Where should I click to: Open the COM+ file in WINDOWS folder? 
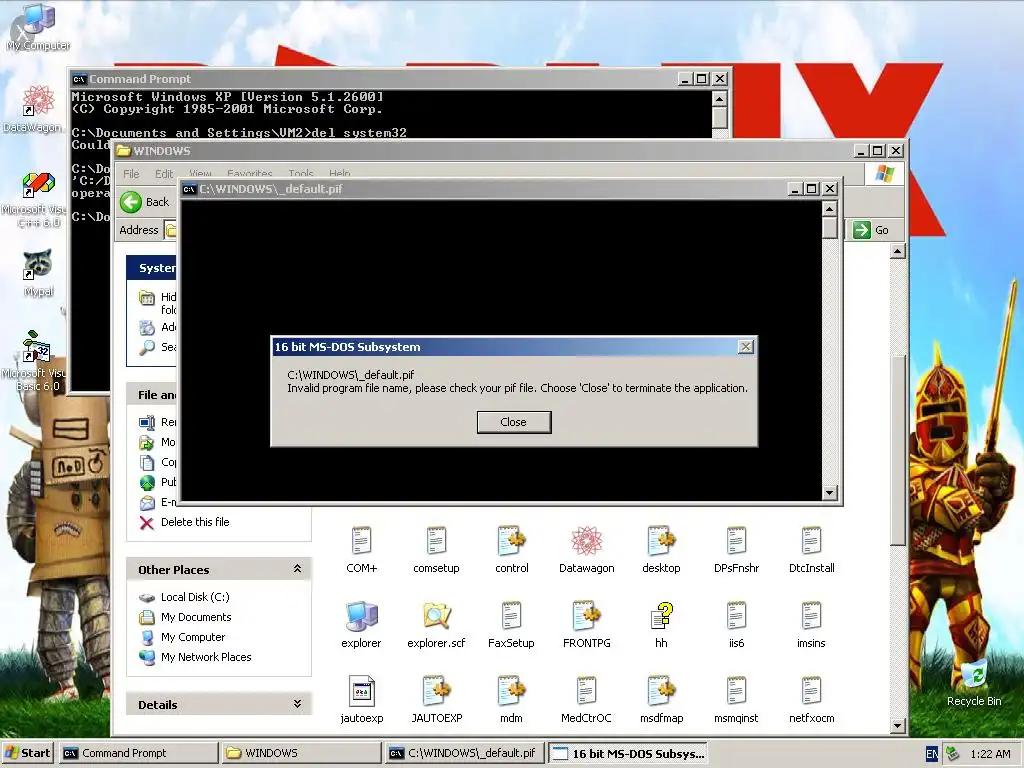coord(361,550)
